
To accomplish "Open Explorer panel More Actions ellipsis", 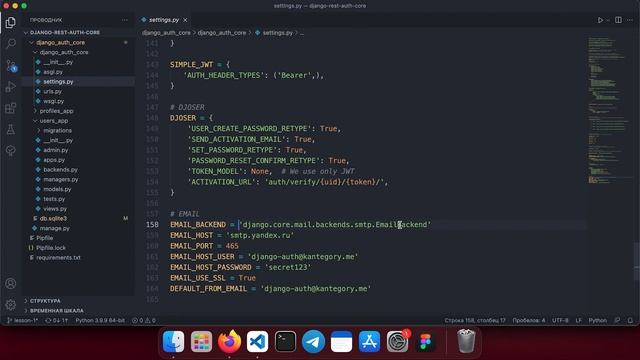I will [x=124, y=20].
